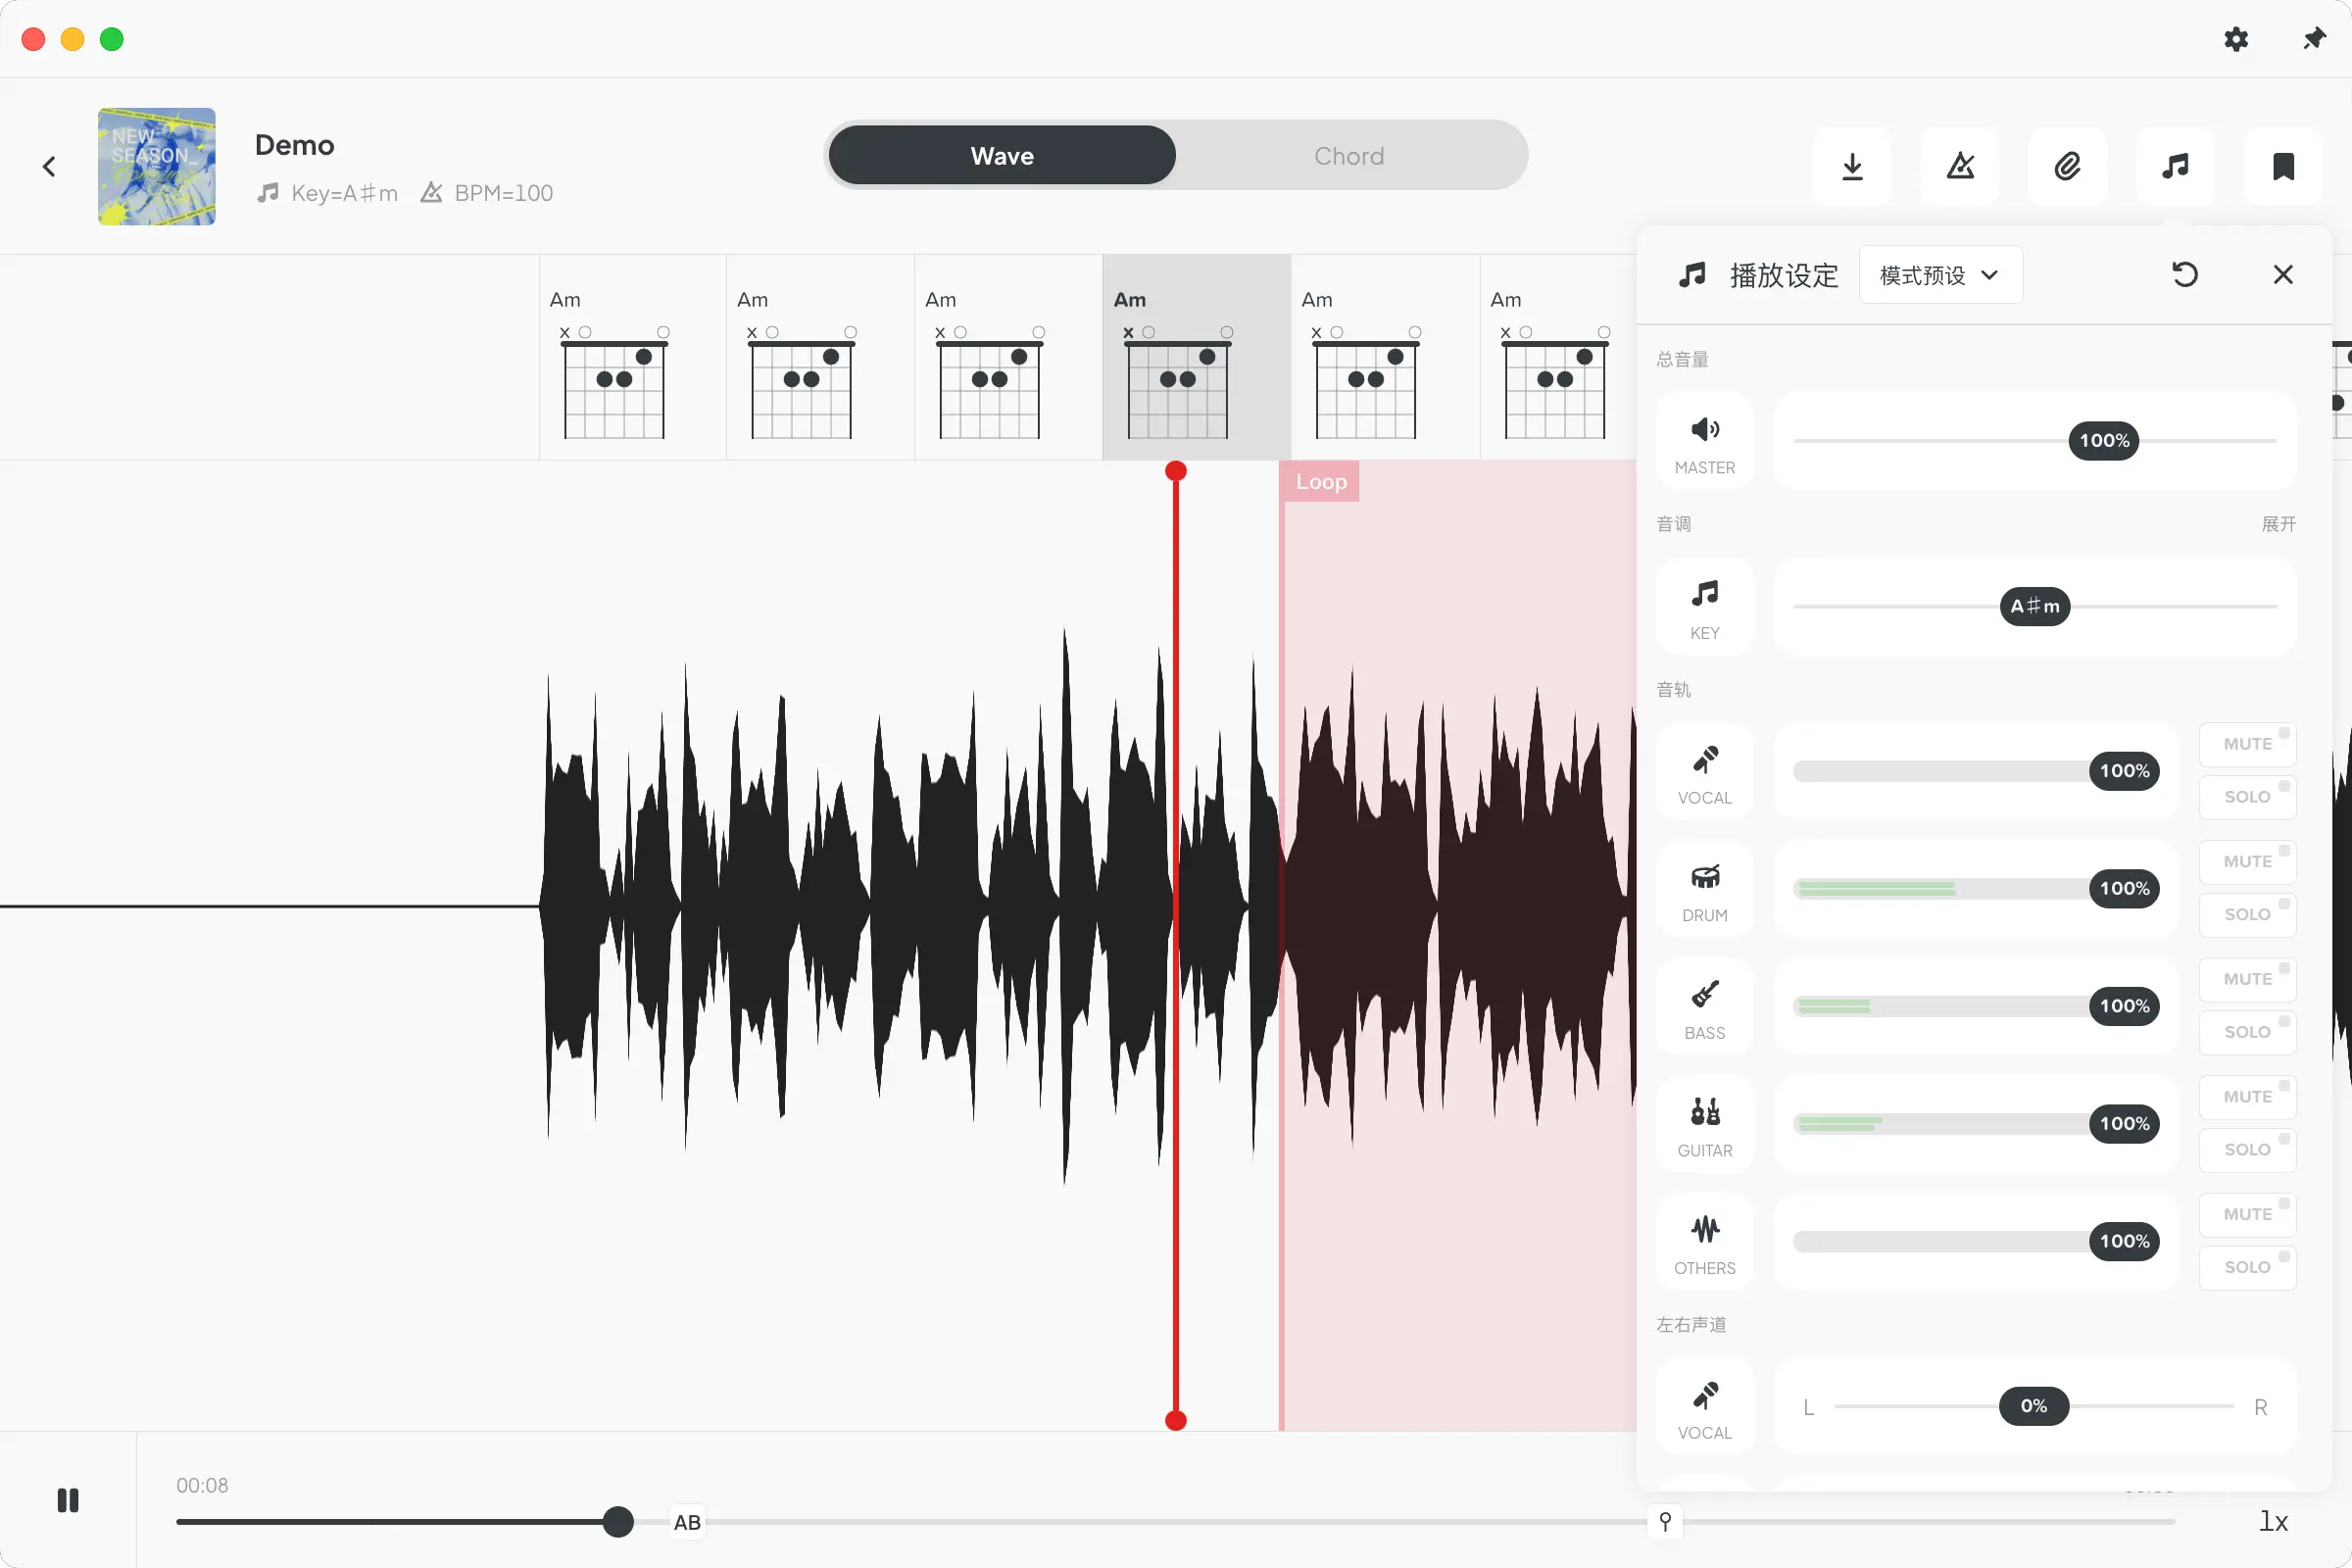Viewport: 2352px width, 1568px height.
Task: Click the download icon in toolbar
Action: 1852,166
